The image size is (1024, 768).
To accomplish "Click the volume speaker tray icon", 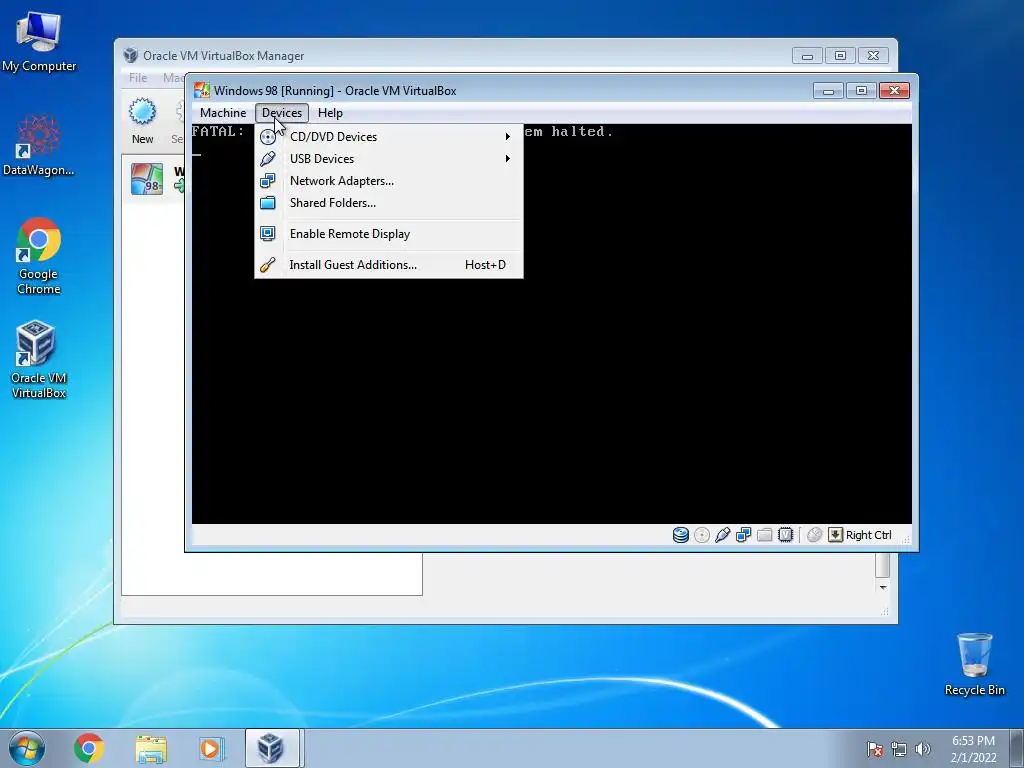I will (923, 749).
